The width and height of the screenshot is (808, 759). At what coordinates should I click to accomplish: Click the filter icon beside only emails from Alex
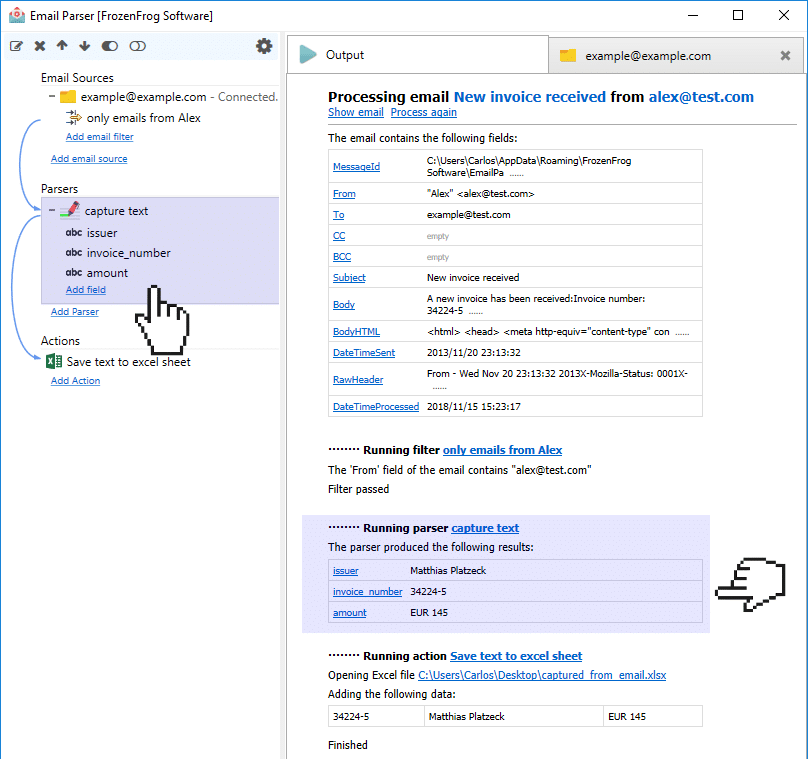click(x=74, y=117)
